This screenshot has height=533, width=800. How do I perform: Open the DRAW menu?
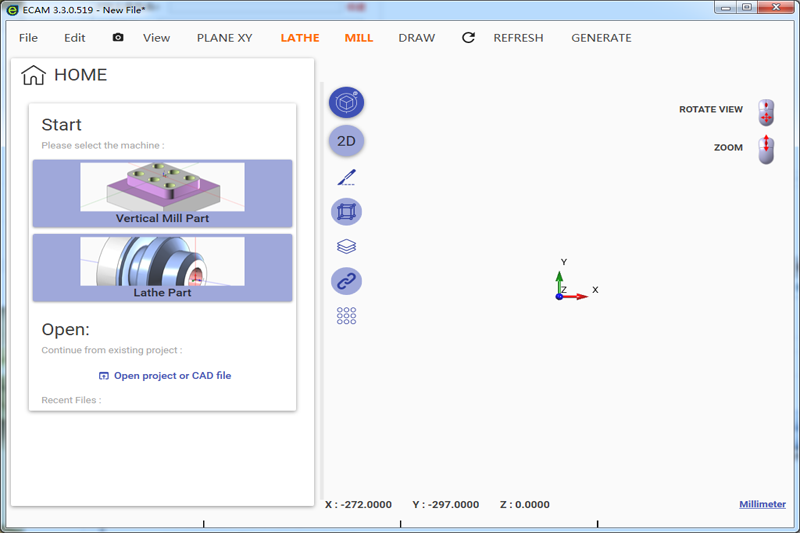pyautogui.click(x=417, y=38)
